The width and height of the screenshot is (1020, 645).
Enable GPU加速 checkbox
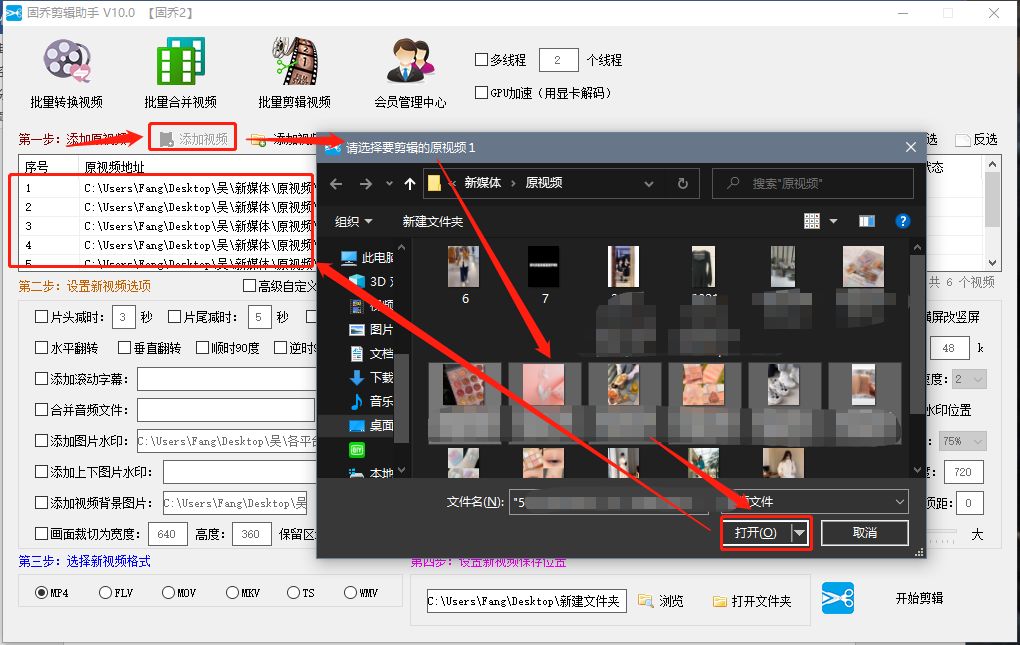[x=481, y=92]
